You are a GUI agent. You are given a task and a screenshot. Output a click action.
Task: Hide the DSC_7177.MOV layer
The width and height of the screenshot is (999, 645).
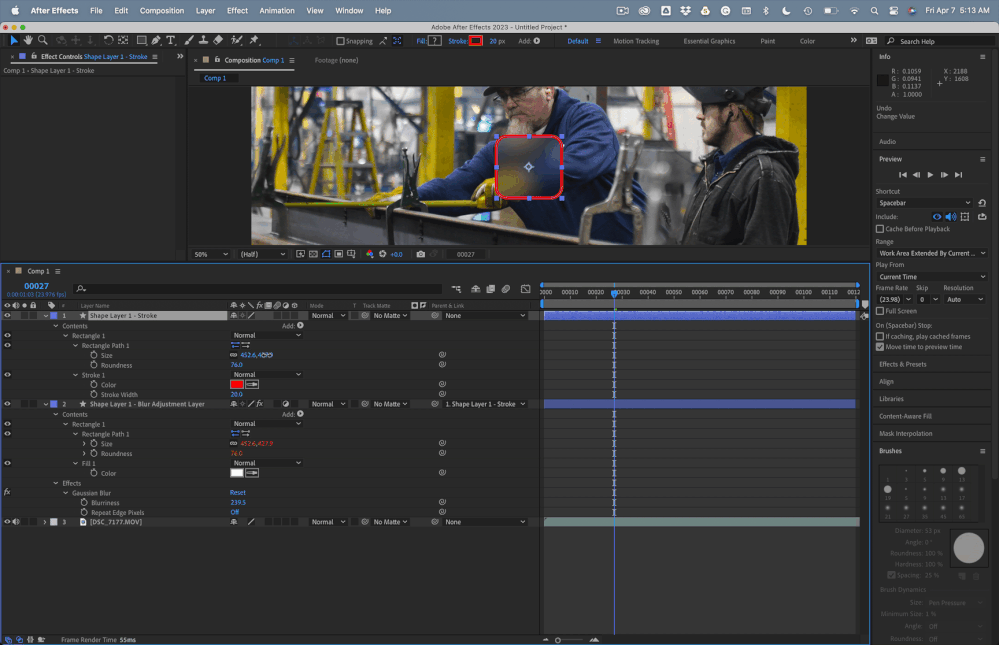coord(7,522)
